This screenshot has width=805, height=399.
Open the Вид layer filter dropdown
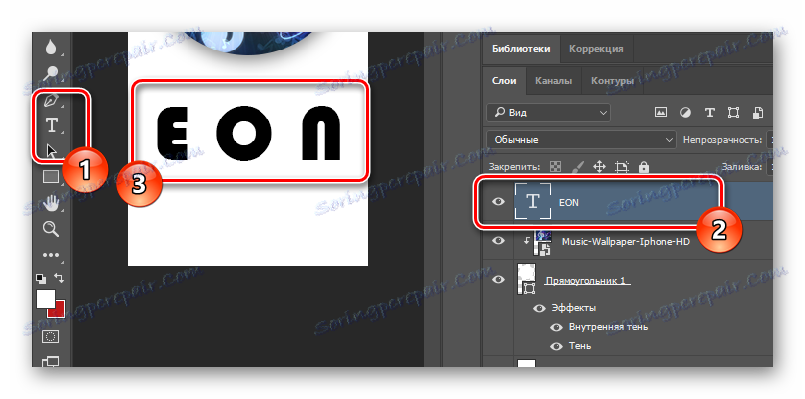[x=548, y=112]
